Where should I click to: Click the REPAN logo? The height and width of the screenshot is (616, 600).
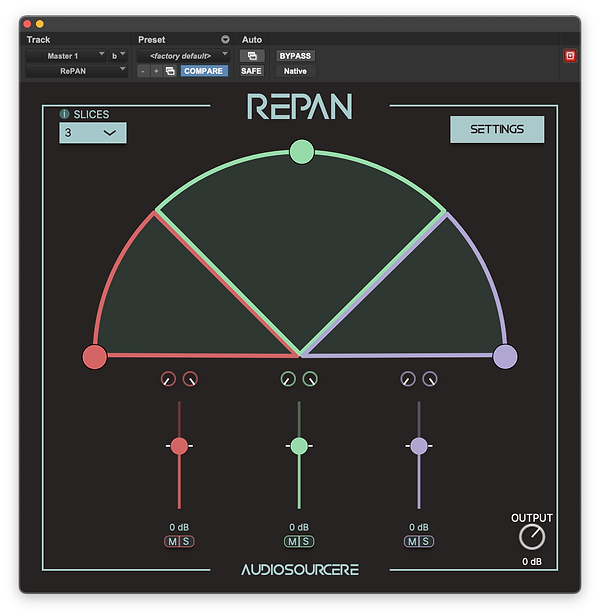299,106
